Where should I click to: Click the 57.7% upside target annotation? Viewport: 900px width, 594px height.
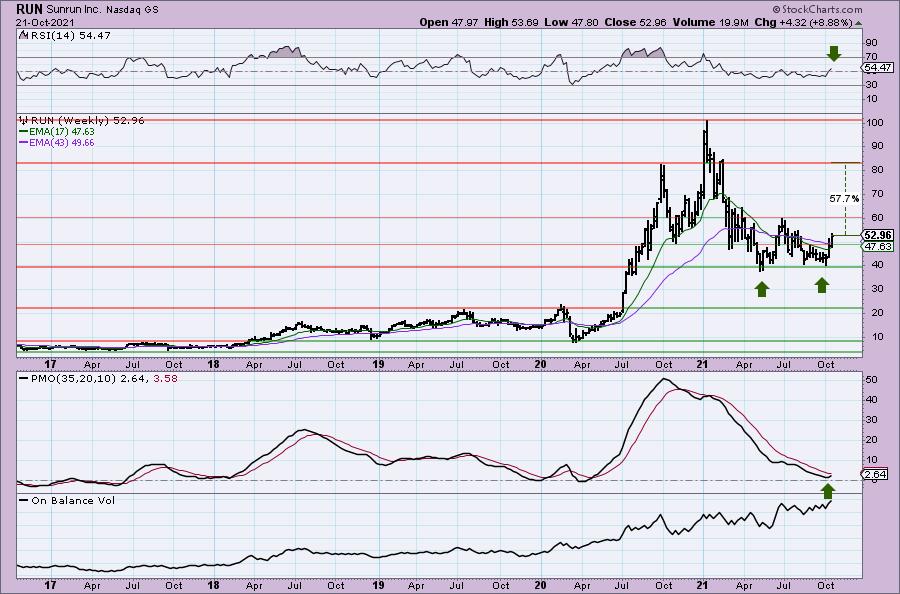point(844,199)
